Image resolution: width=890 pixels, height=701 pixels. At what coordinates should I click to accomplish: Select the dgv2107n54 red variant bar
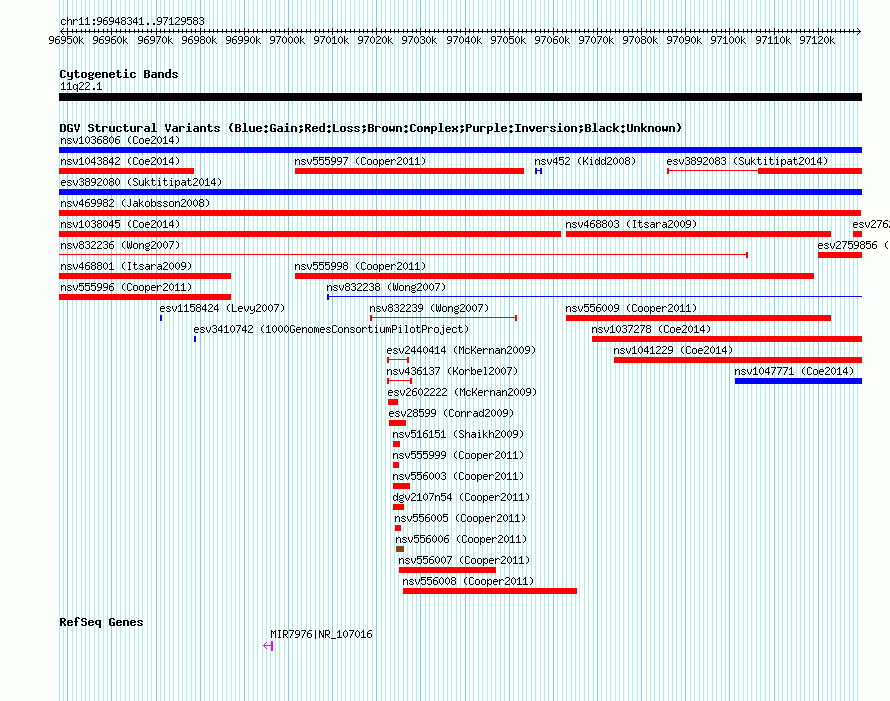pos(398,507)
